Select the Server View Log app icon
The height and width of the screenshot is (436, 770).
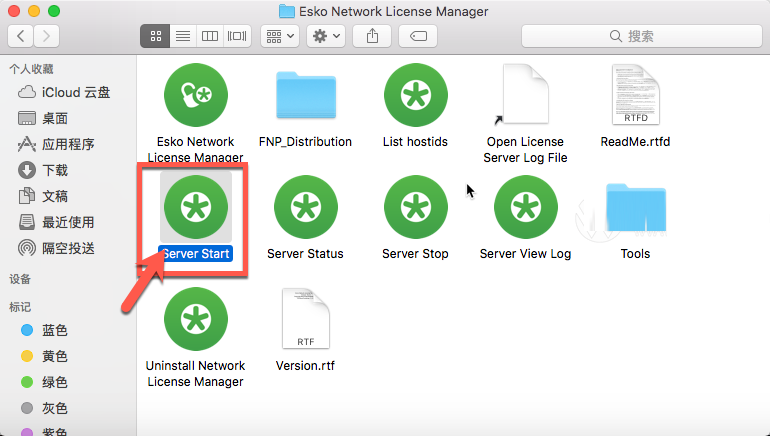[525, 207]
